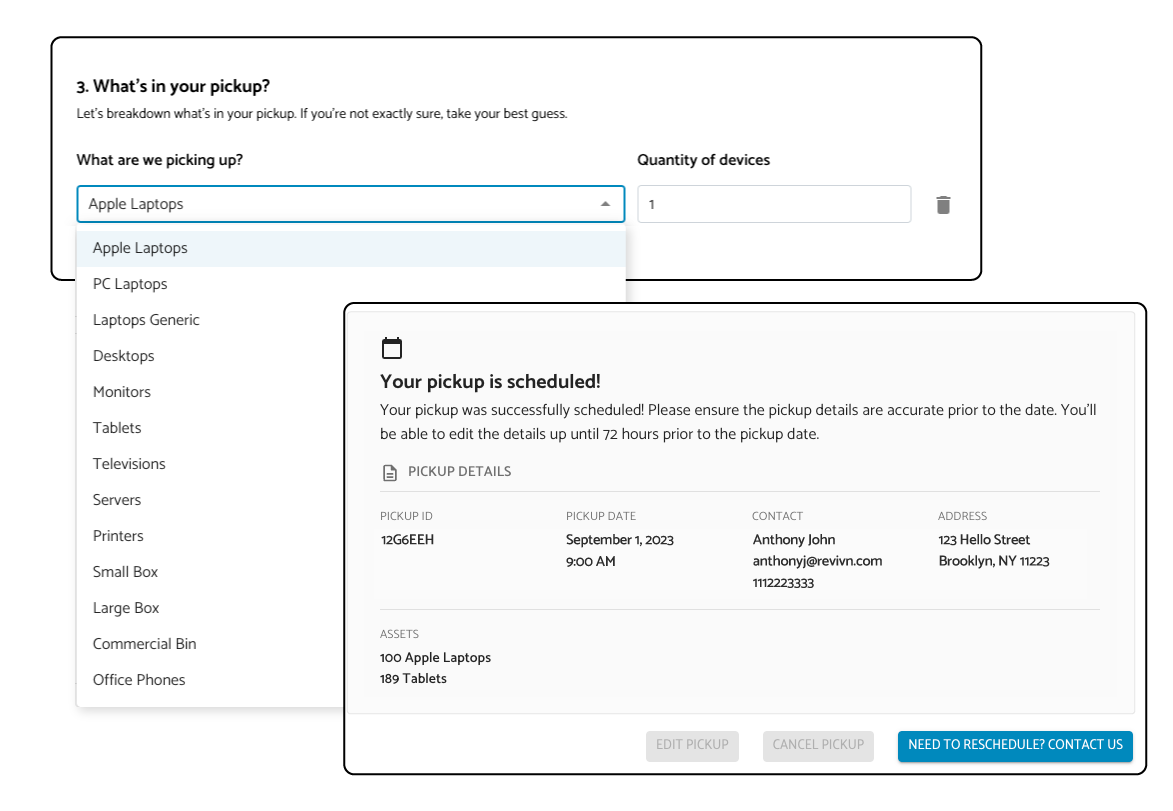Viewport: 1173px width, 811px height.
Task: Choose Monitors option
Action: (x=122, y=392)
